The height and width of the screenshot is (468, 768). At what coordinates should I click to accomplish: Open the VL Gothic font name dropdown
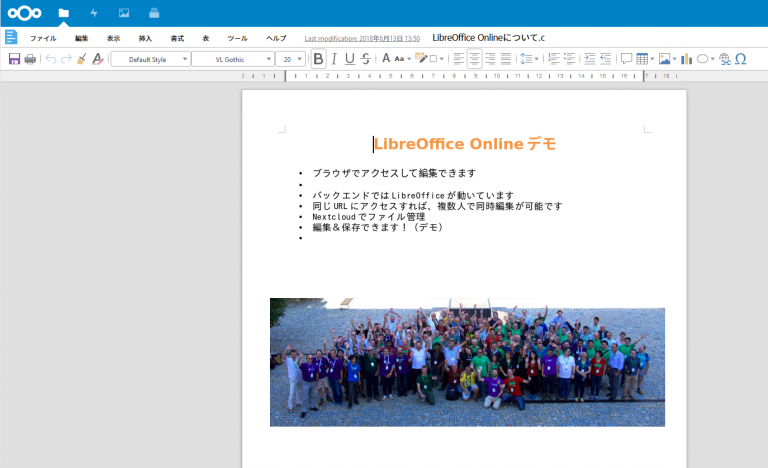pyautogui.click(x=233, y=59)
